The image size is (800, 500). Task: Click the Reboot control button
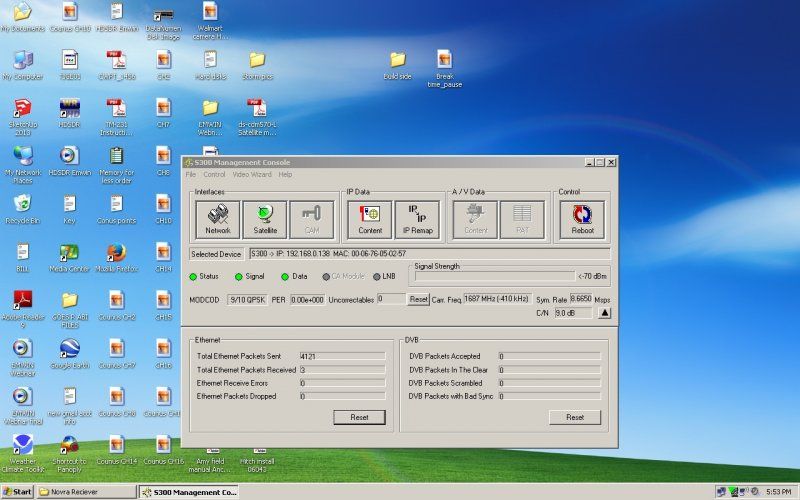(582, 220)
